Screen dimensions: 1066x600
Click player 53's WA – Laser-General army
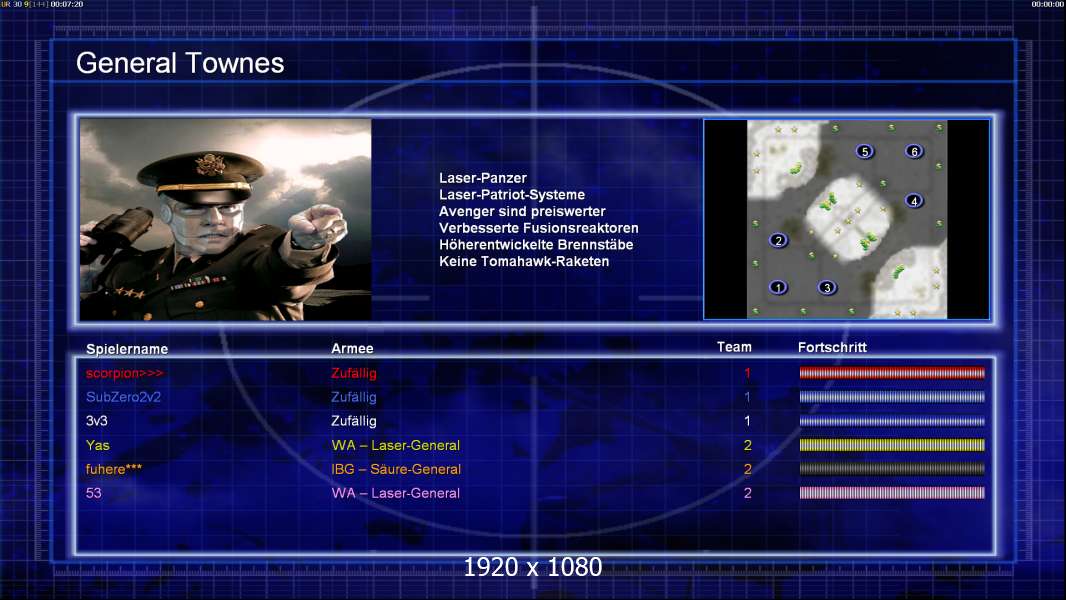tap(396, 493)
